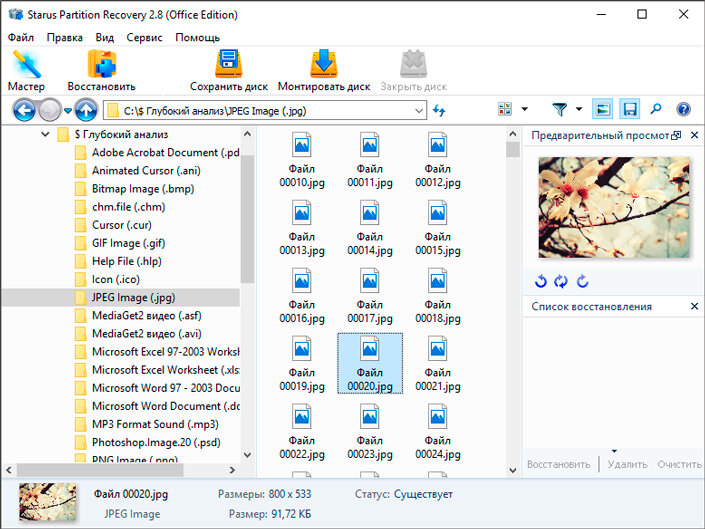This screenshot has height=529, width=705.
Task: Expand the address path dropdown
Action: (x=419, y=111)
